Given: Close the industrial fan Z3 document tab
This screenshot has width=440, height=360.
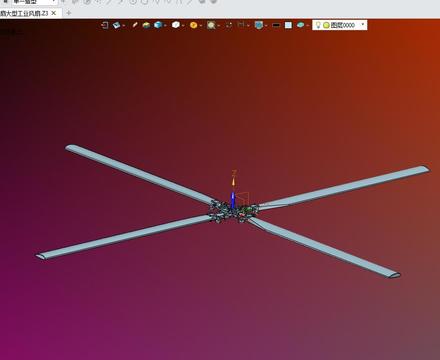Looking at the screenshot, I should [x=53, y=13].
